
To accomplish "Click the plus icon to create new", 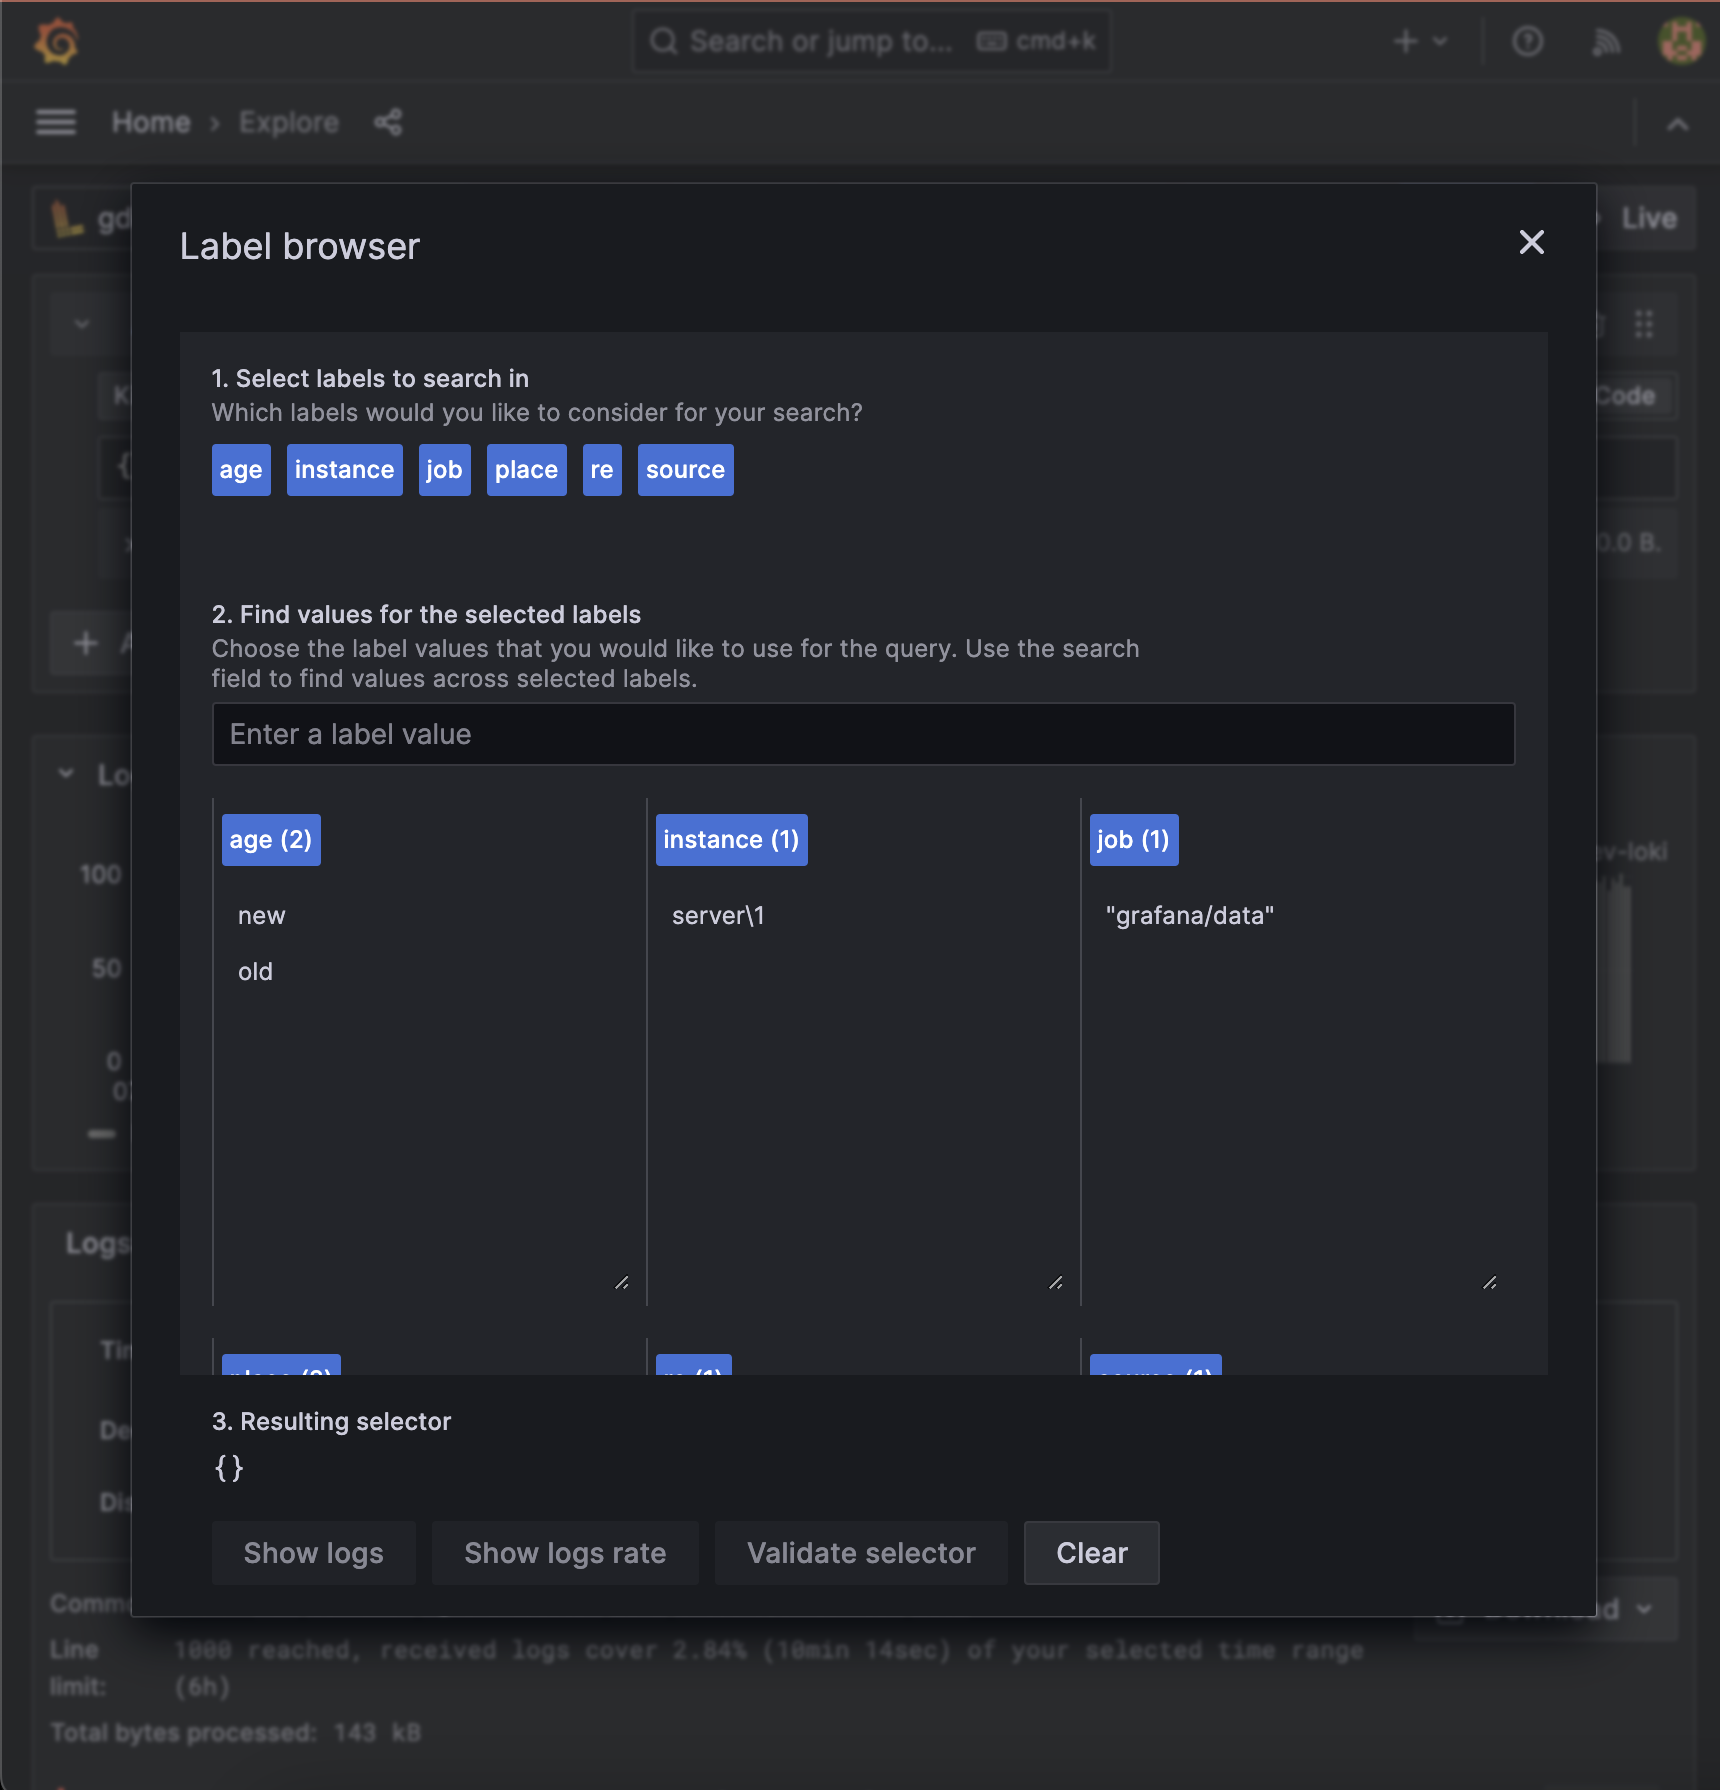I will pyautogui.click(x=1406, y=41).
